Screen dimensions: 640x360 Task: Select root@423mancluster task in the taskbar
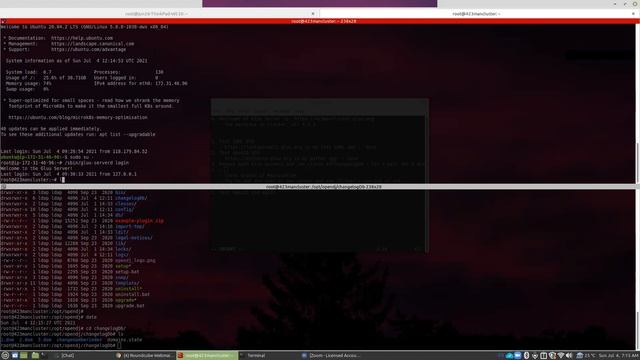pos(207,356)
